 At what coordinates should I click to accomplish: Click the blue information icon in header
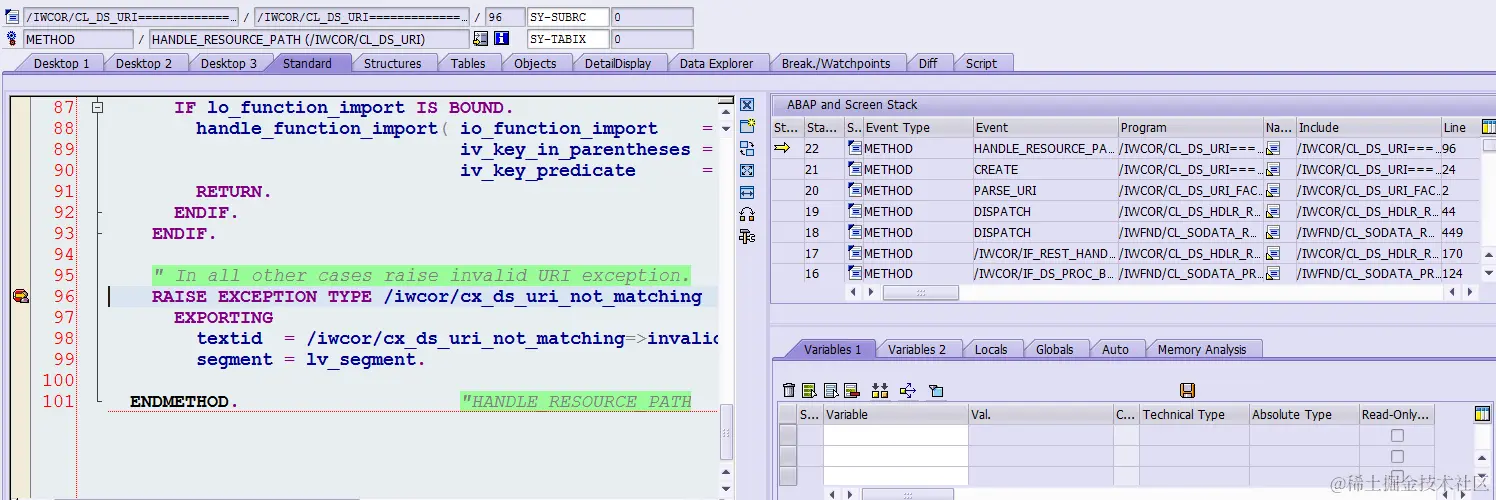[x=502, y=38]
